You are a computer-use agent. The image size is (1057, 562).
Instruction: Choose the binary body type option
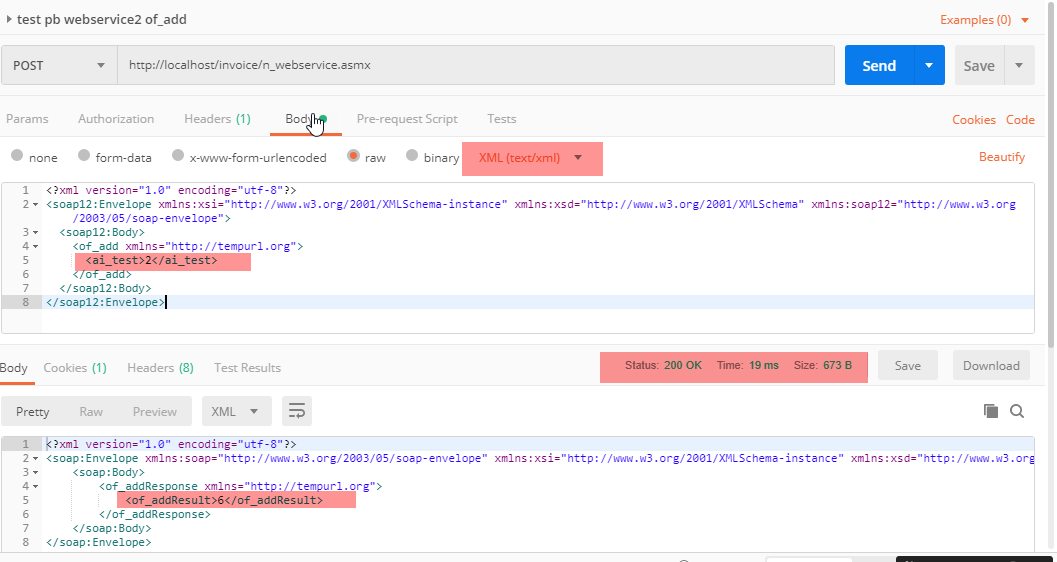coord(412,157)
